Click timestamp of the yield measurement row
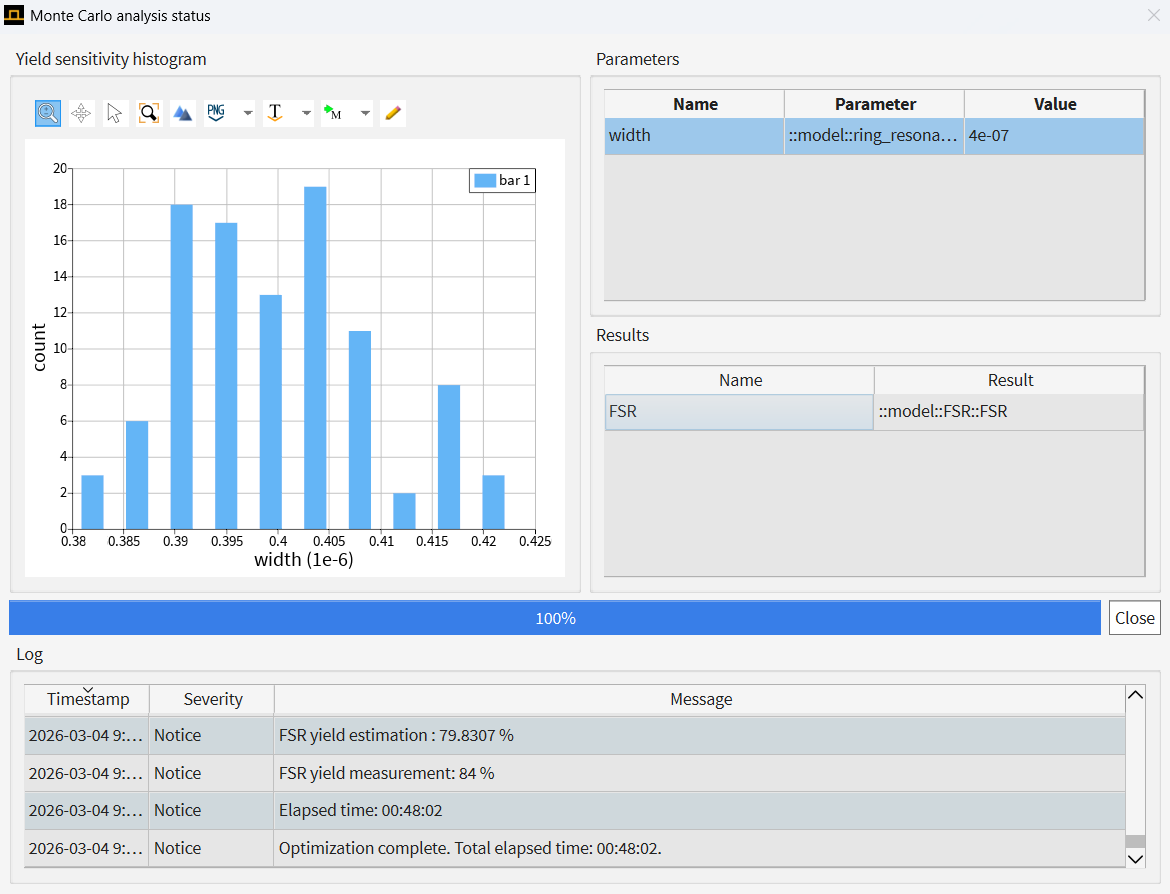This screenshot has width=1170, height=894. (87, 774)
